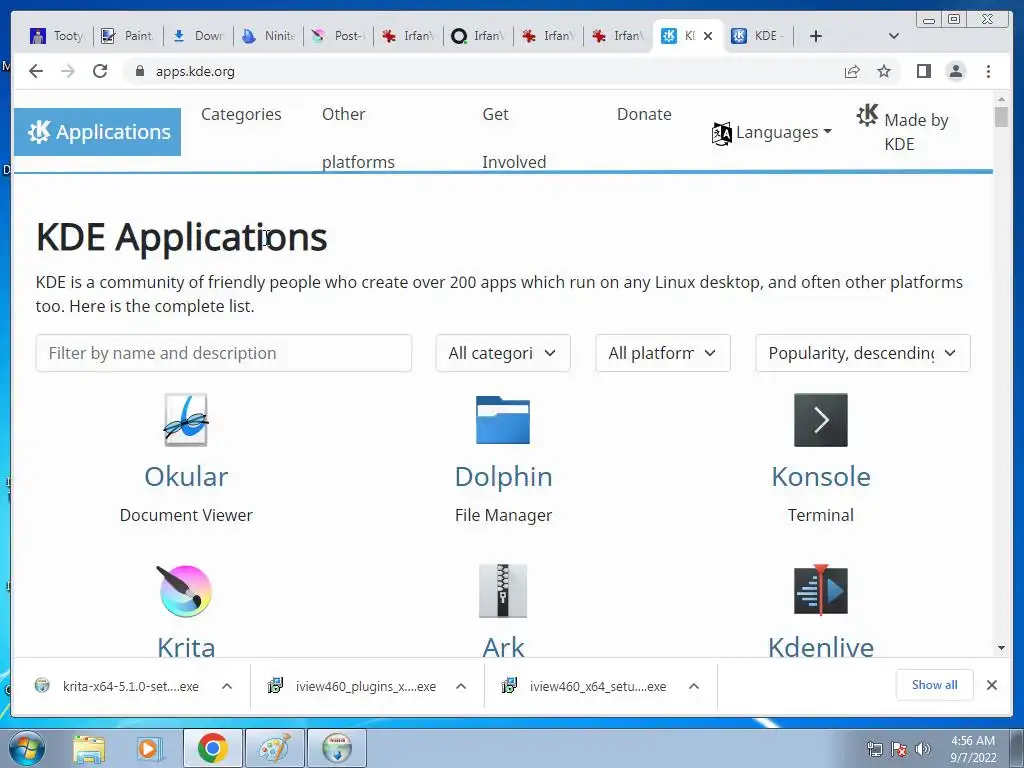Click the browser back arrow
The width and height of the screenshot is (1024, 768).
[36, 71]
